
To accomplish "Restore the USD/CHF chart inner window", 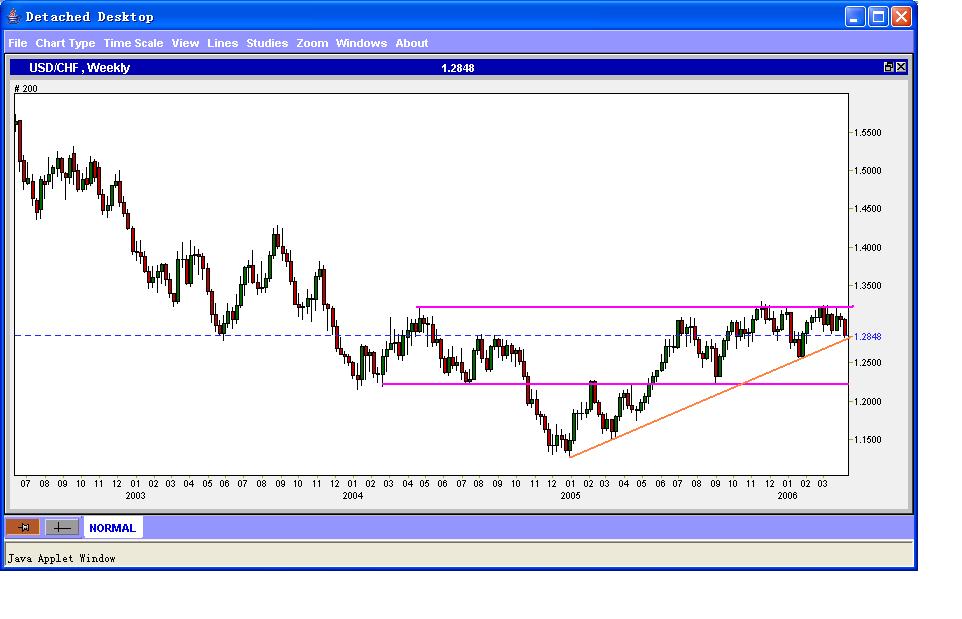I will [x=888, y=67].
